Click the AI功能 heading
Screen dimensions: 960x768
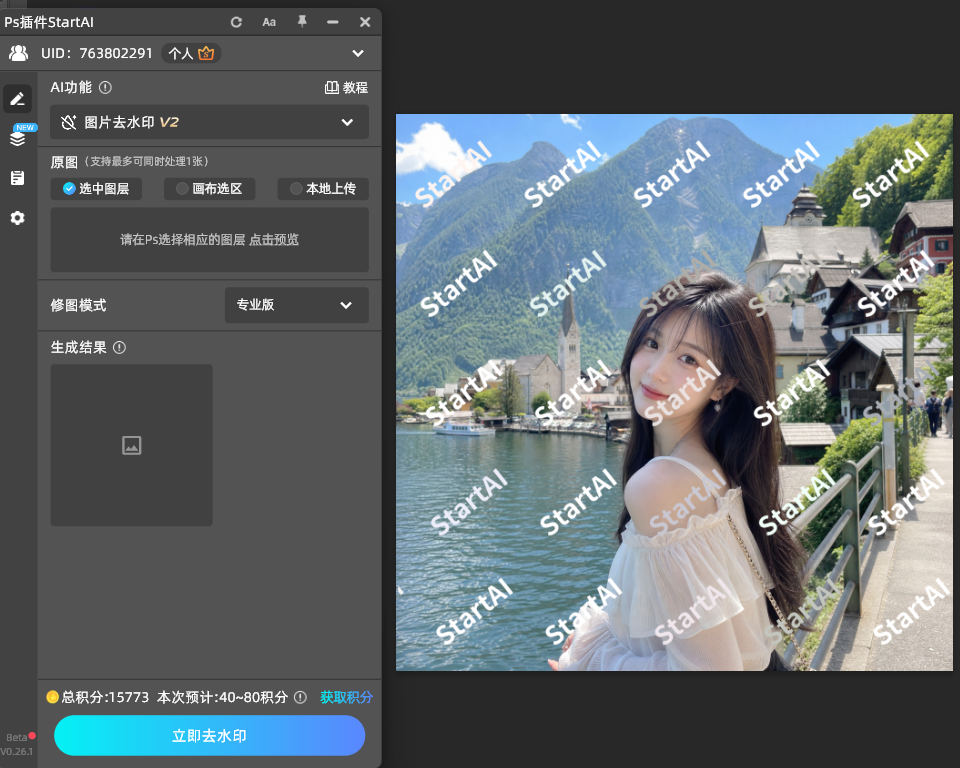coord(71,88)
